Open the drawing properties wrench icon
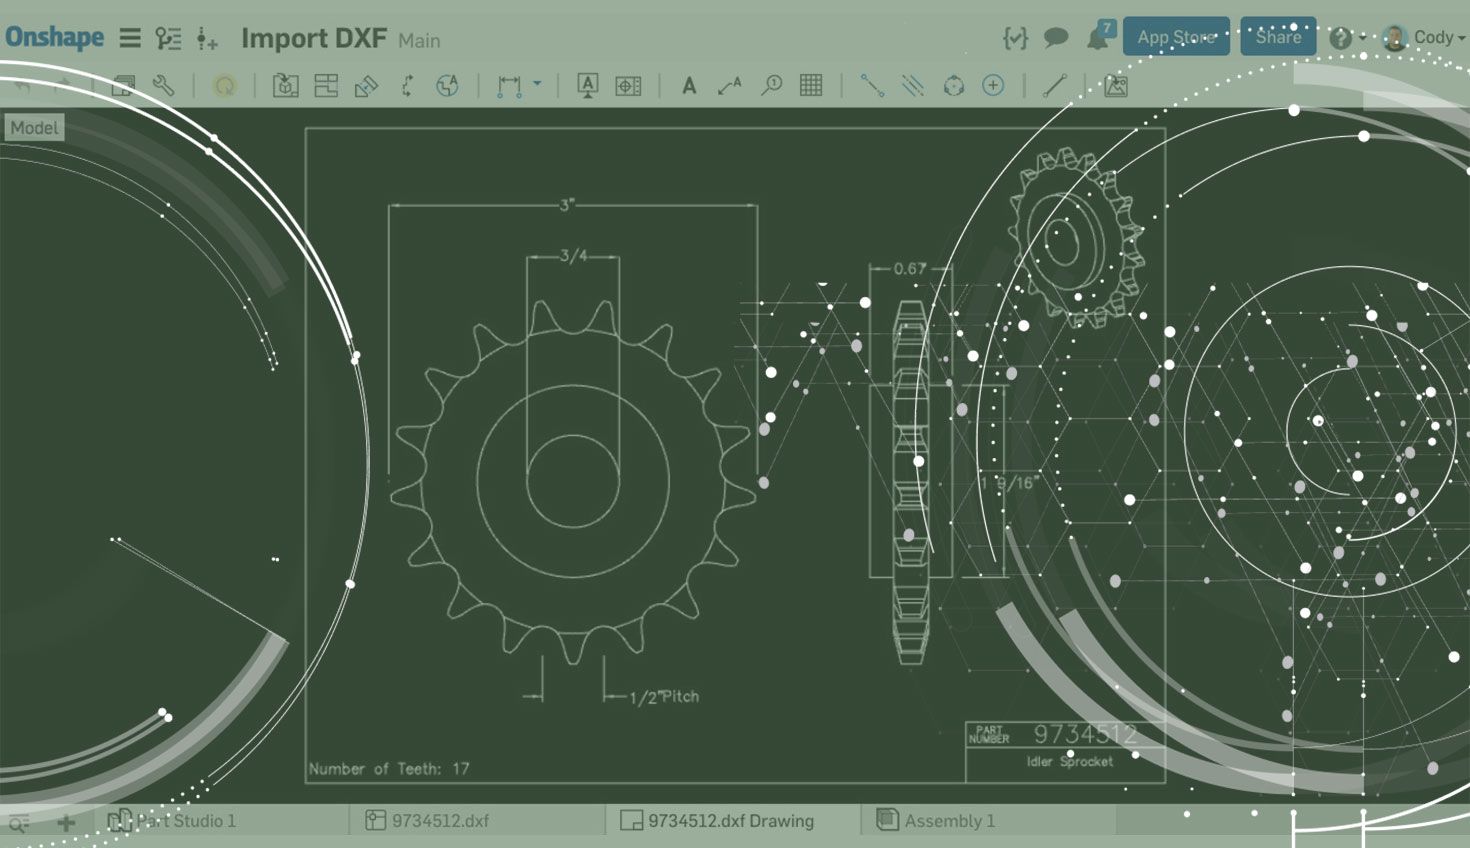The image size is (1470, 848). click(160, 85)
